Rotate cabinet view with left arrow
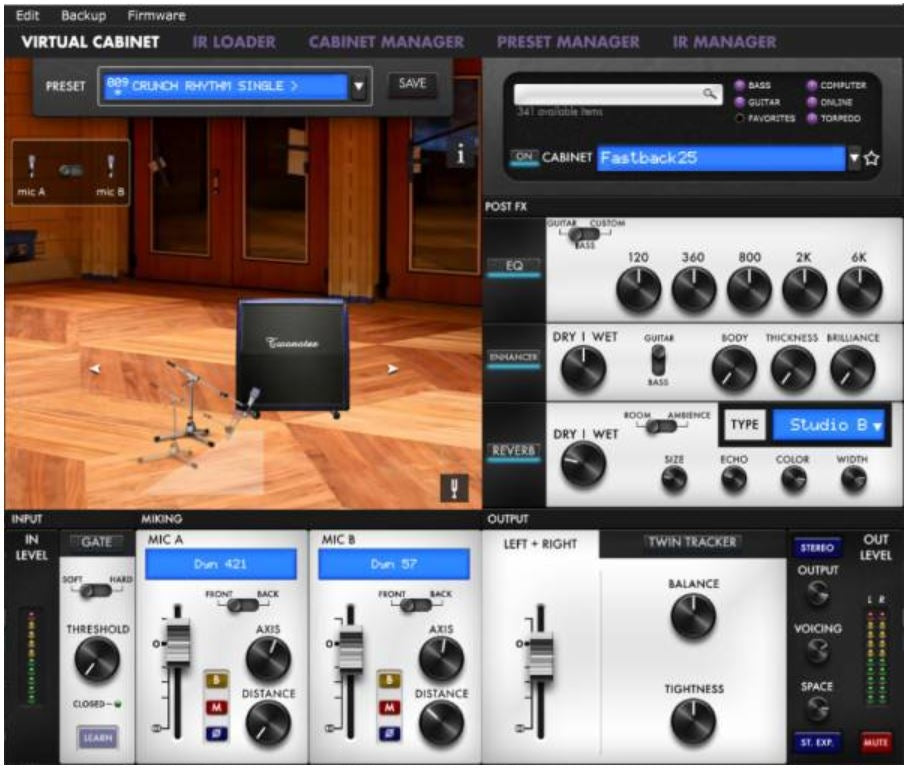The image size is (910, 770). point(95,369)
